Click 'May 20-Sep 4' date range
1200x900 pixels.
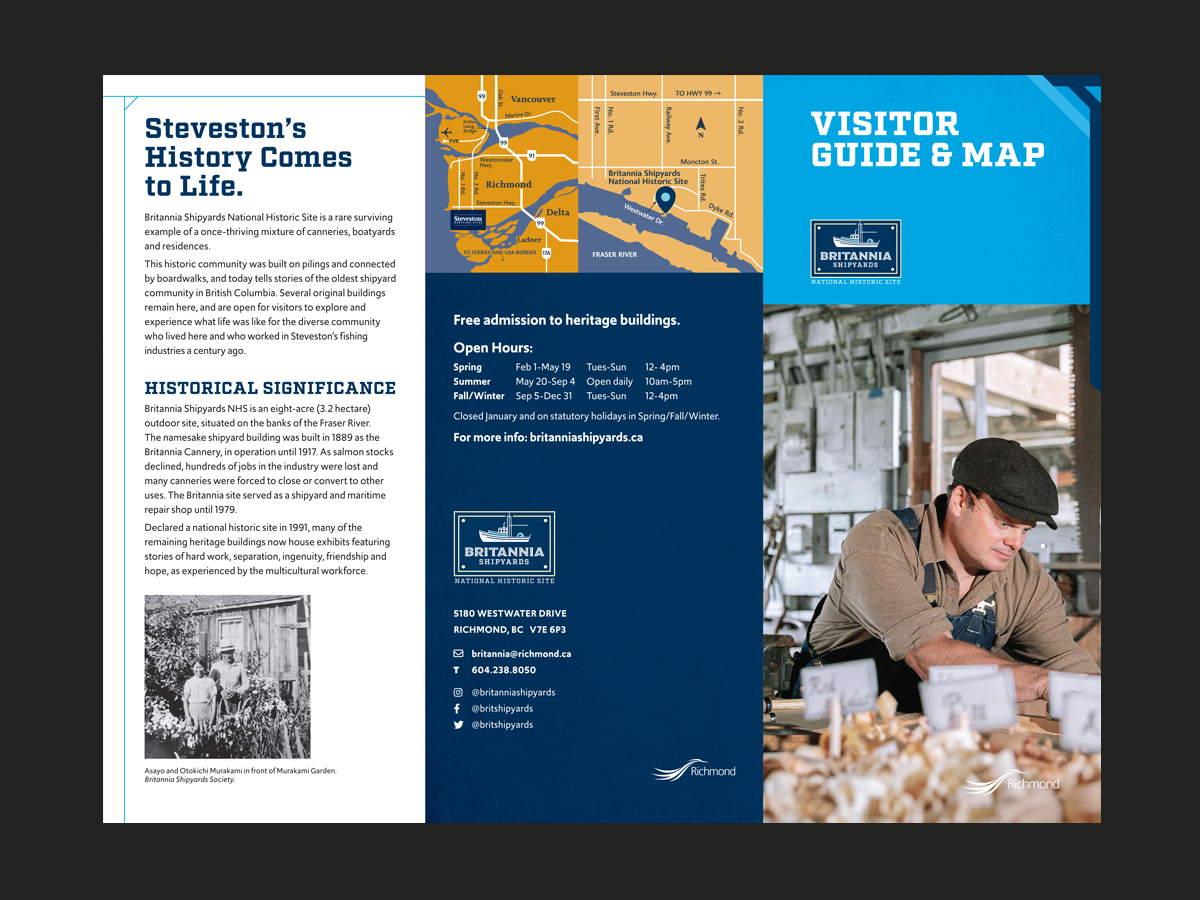coord(545,381)
